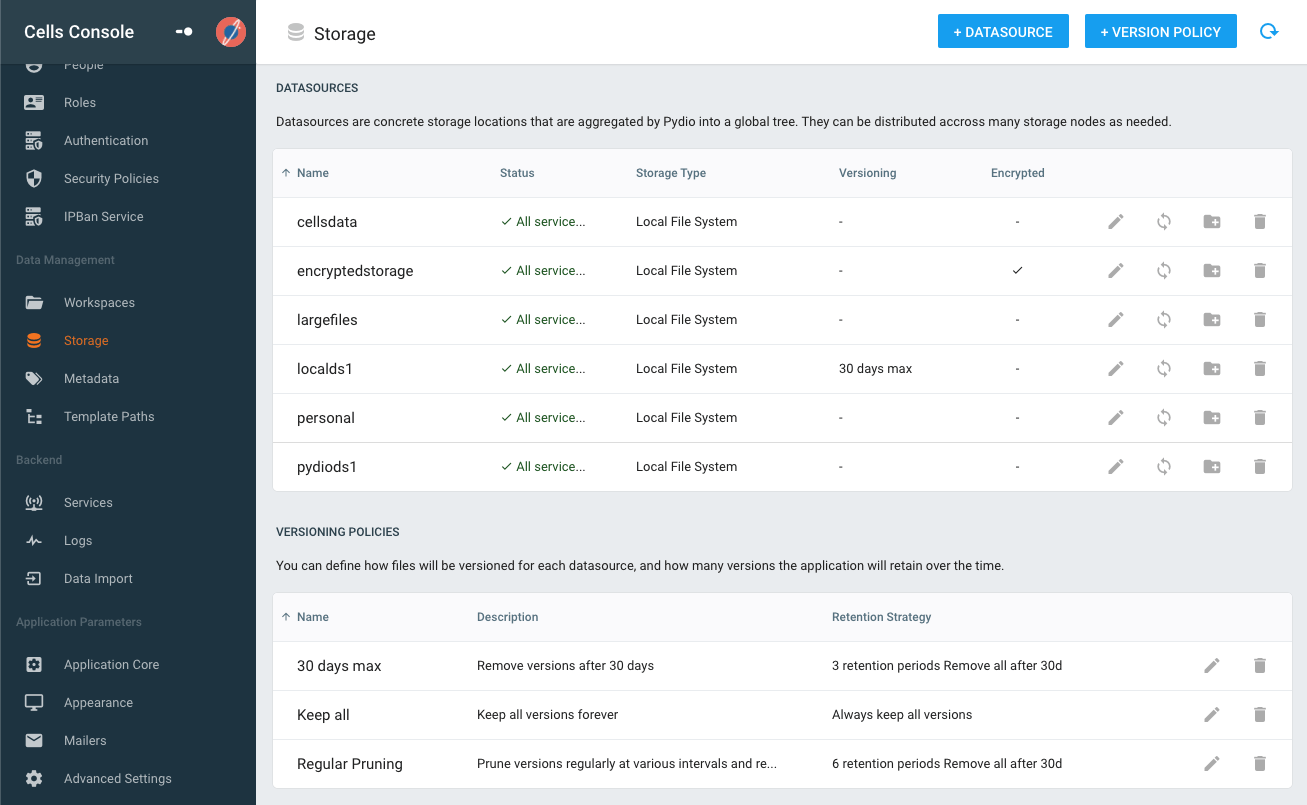Image resolution: width=1307 pixels, height=805 pixels.
Task: Select the pydiods1 datasource name
Action: pos(327,467)
